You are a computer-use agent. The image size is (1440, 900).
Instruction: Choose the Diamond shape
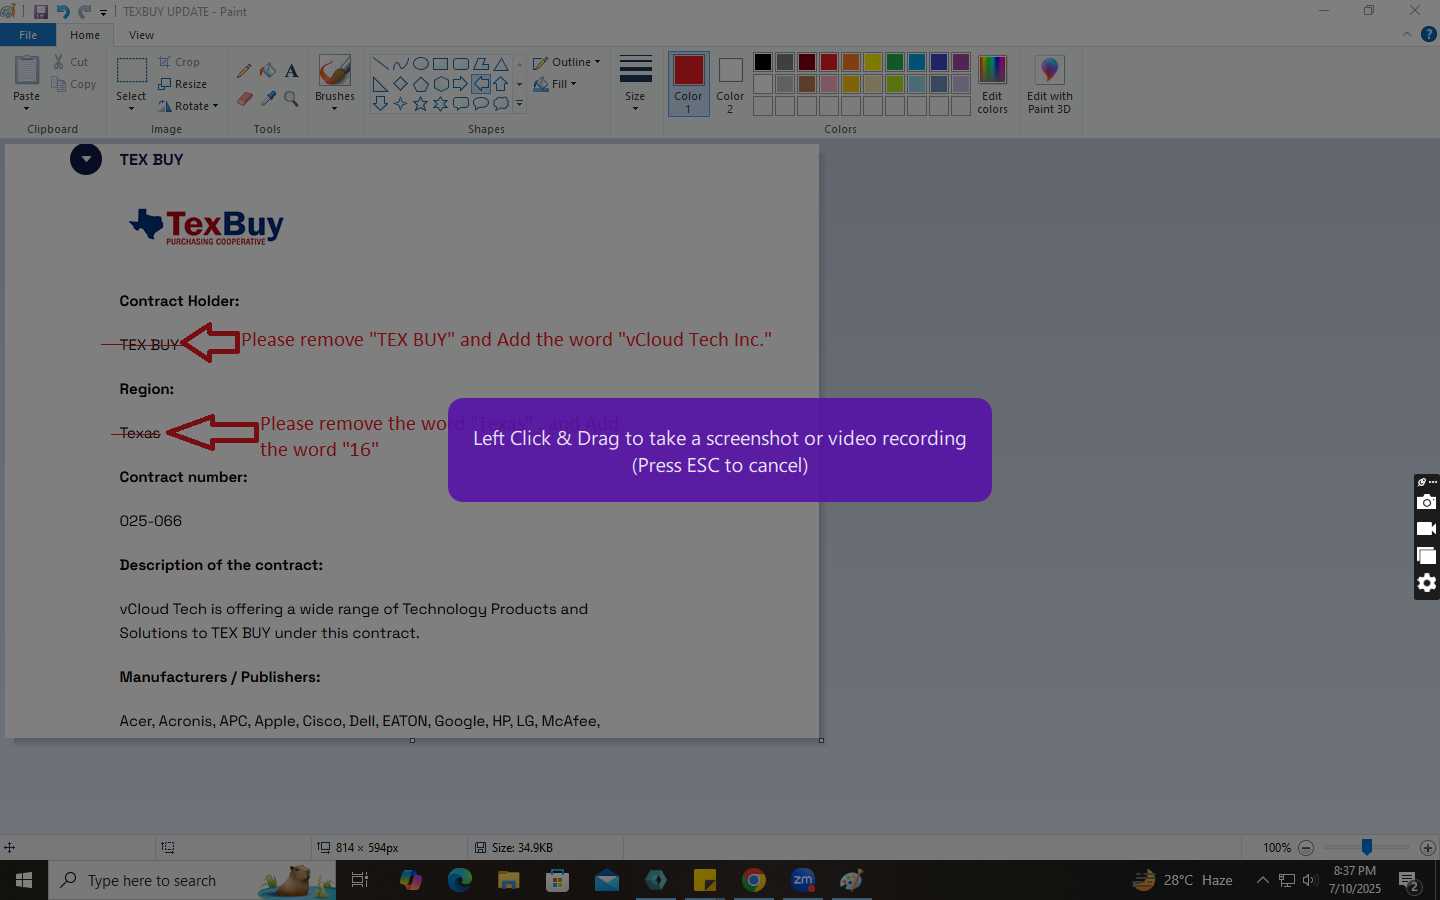tap(400, 84)
